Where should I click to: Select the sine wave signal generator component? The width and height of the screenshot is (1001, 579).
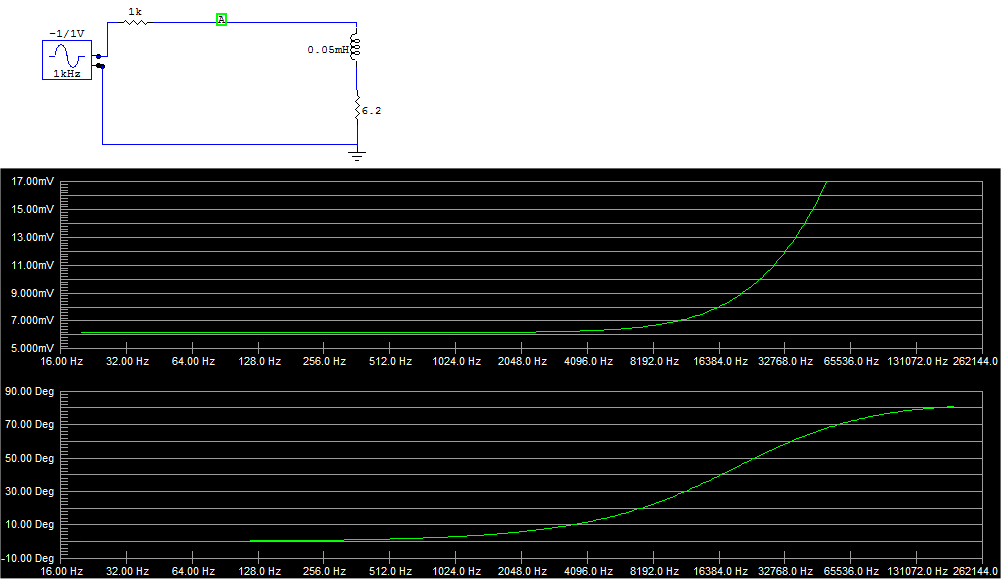tap(67, 60)
